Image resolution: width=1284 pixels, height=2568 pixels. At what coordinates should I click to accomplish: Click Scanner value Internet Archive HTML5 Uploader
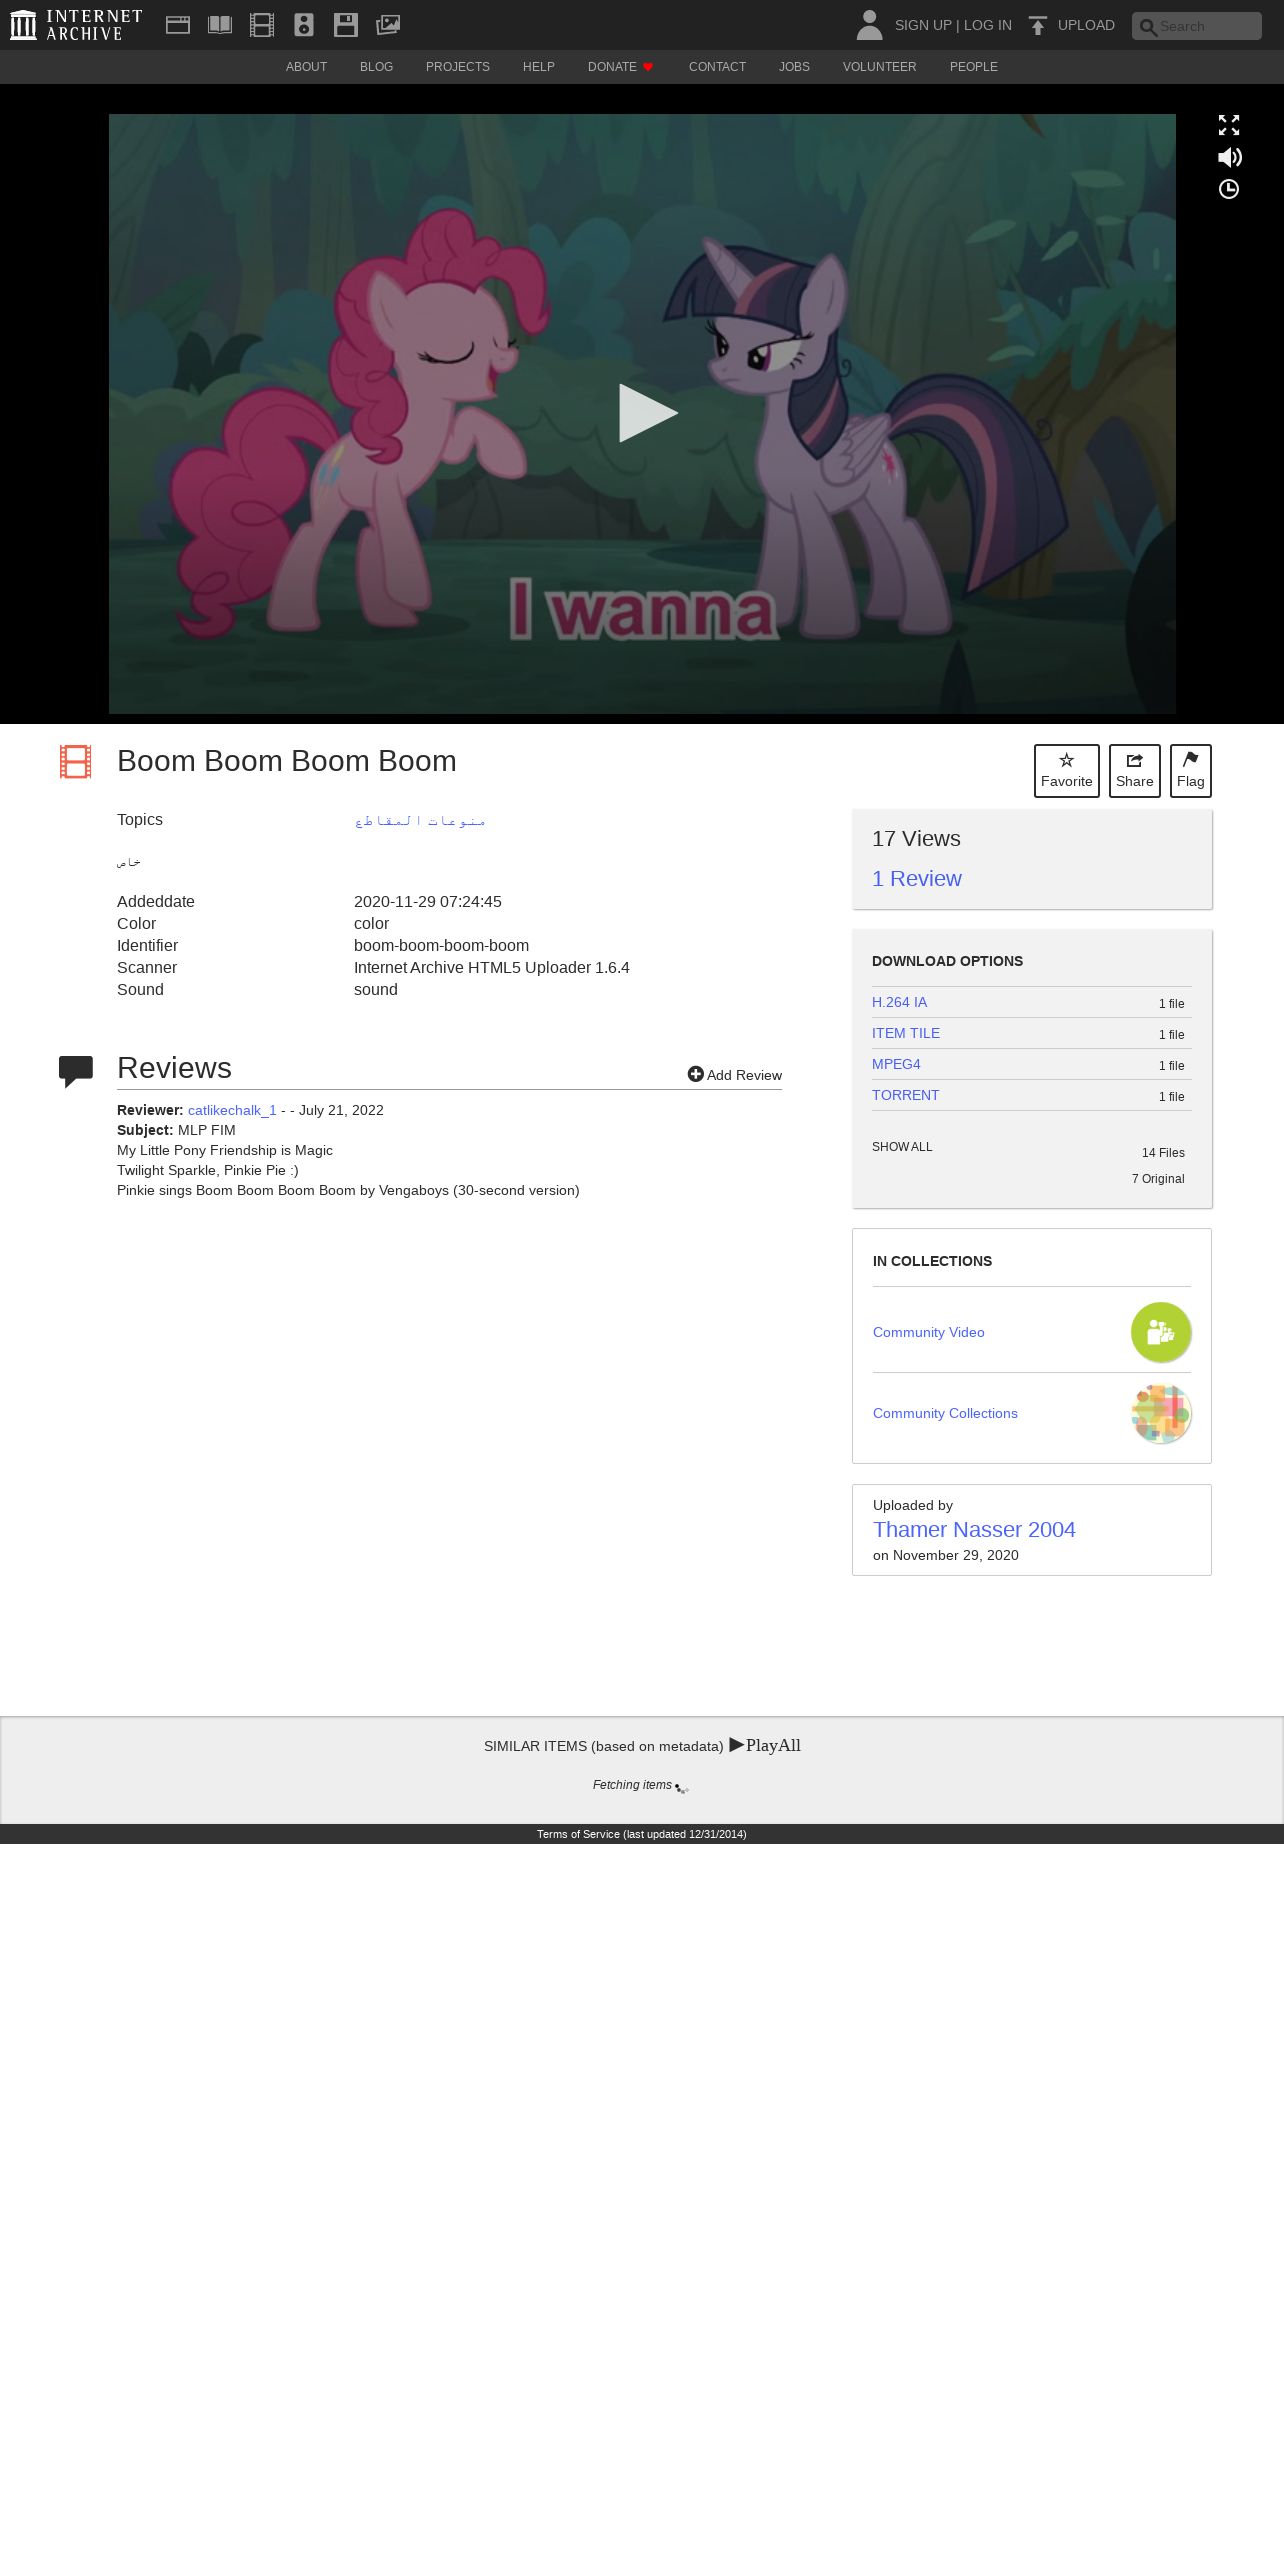[492, 967]
